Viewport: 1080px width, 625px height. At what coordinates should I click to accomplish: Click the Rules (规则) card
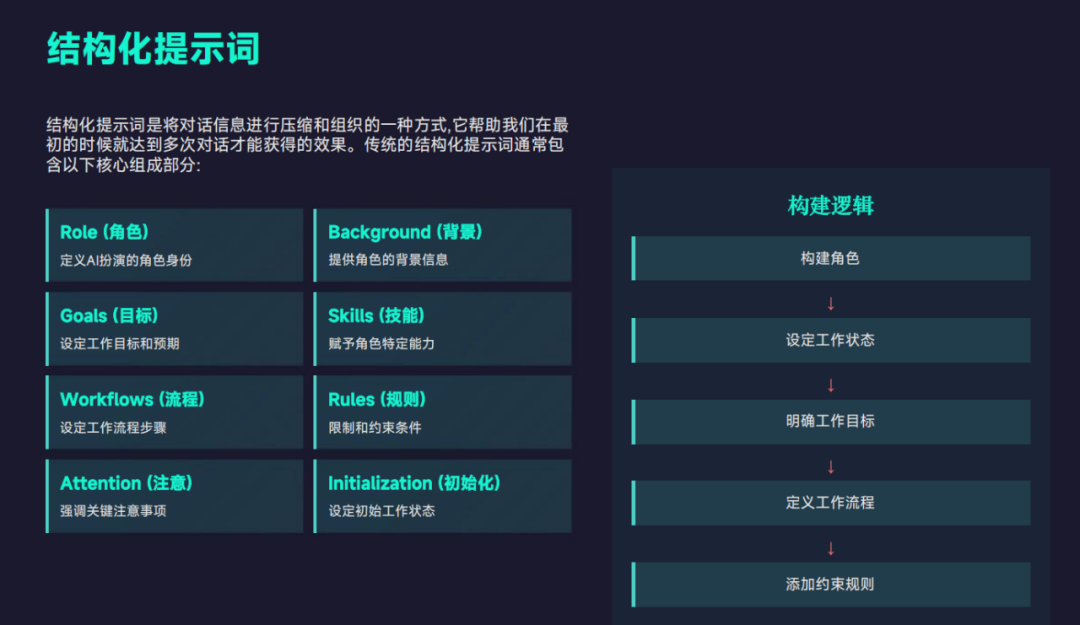(x=443, y=412)
